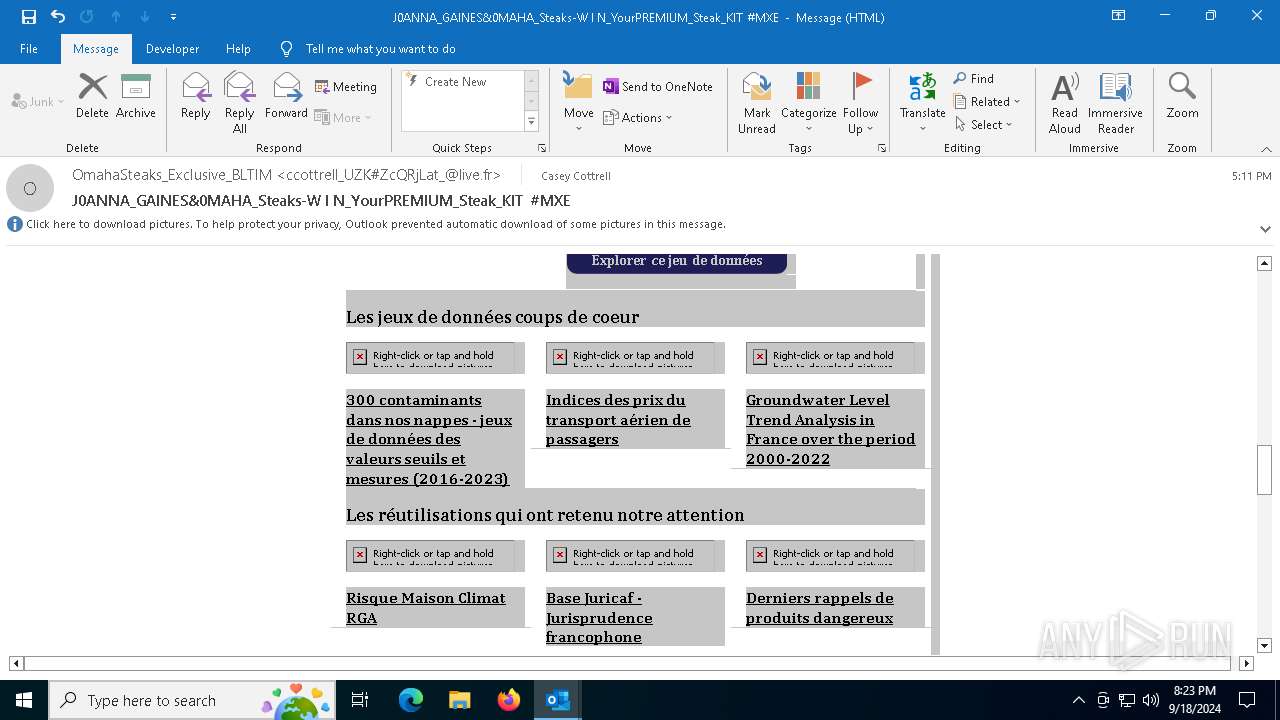The width and height of the screenshot is (1280, 720).
Task: Expand the Related dropdown
Action: click(x=987, y=102)
